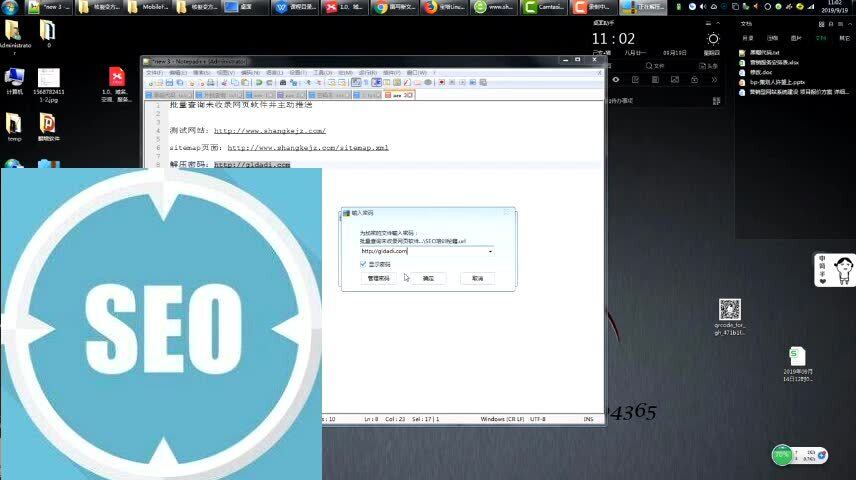Viewport: 856px width, 480px height.
Task: Switch to 图片 tab in document panel
Action: [796, 38]
